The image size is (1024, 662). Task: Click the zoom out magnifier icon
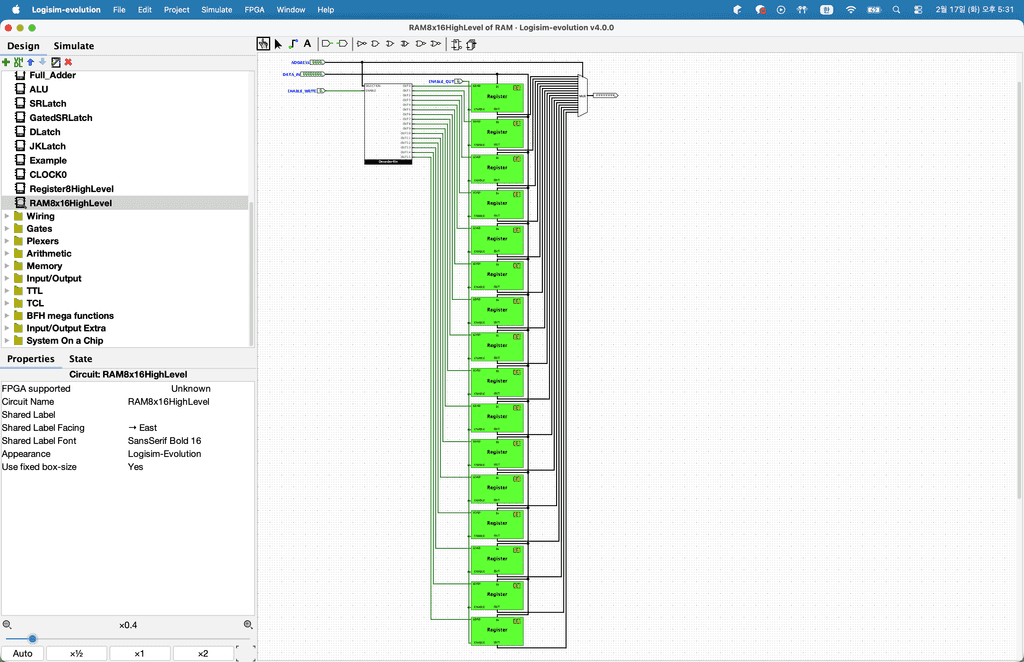point(7,625)
